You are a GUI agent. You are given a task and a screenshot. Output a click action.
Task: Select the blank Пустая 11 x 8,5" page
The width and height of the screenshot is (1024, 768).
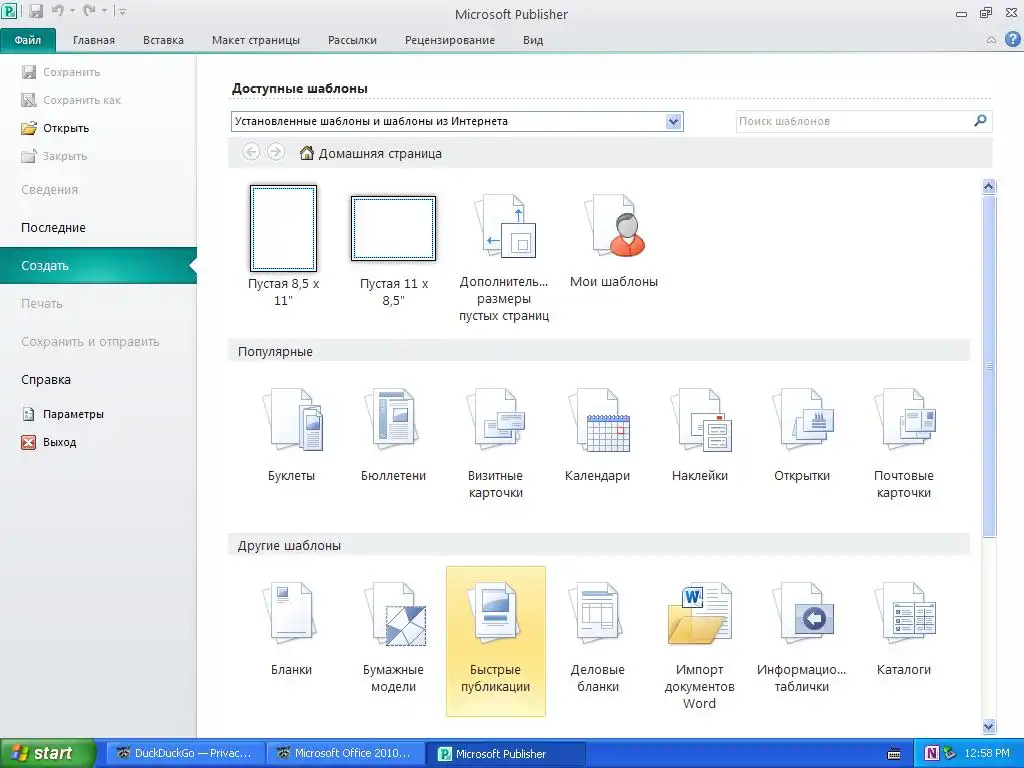(x=393, y=228)
